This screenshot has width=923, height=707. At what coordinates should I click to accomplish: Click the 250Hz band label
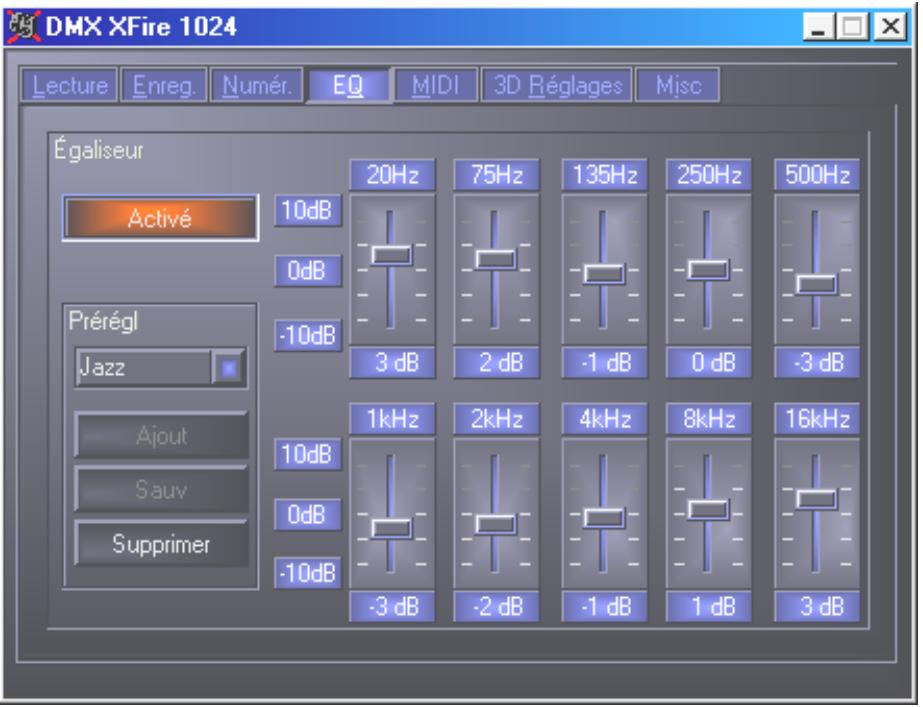pos(709,175)
